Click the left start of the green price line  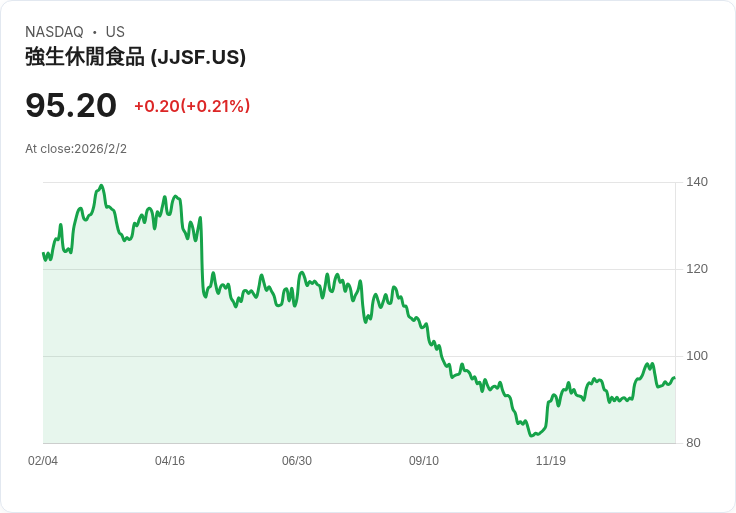[x=44, y=253]
